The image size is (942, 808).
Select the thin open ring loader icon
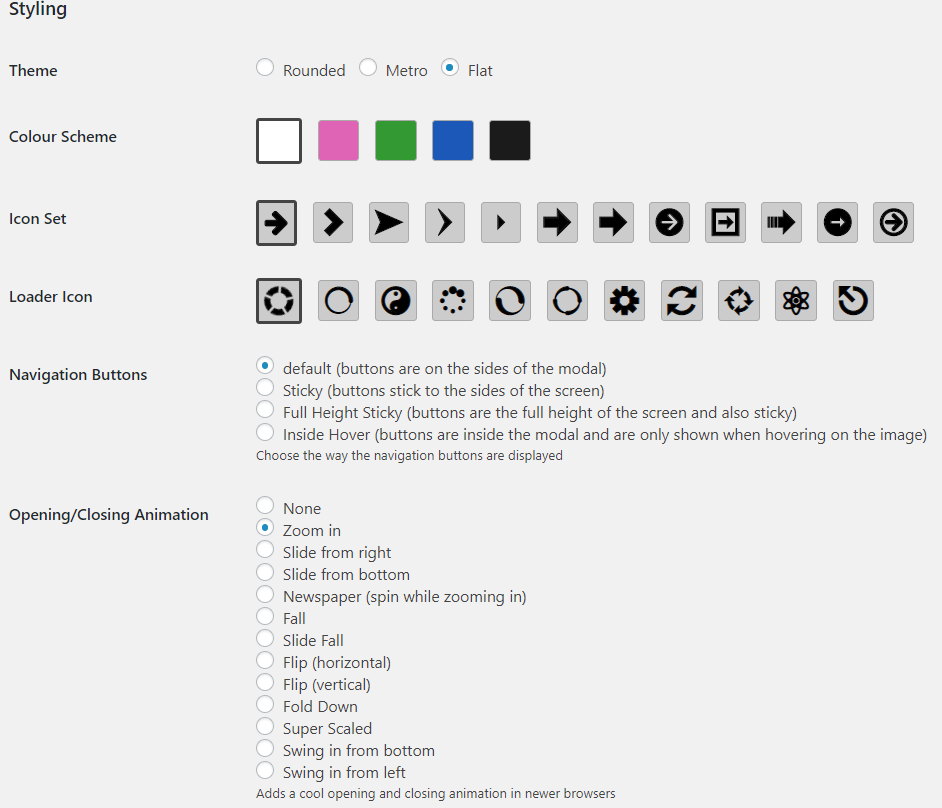tap(338, 300)
